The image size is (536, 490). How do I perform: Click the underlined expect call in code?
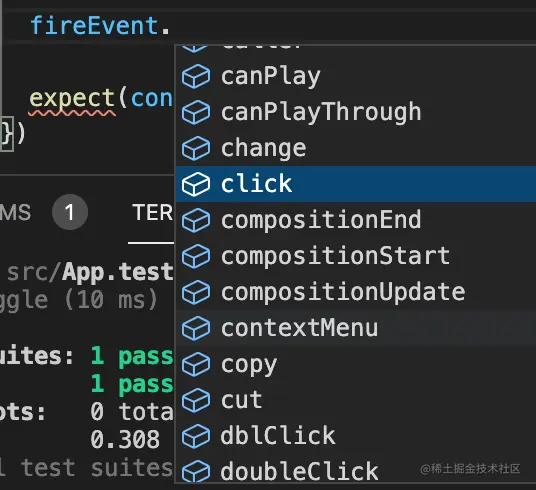point(72,98)
